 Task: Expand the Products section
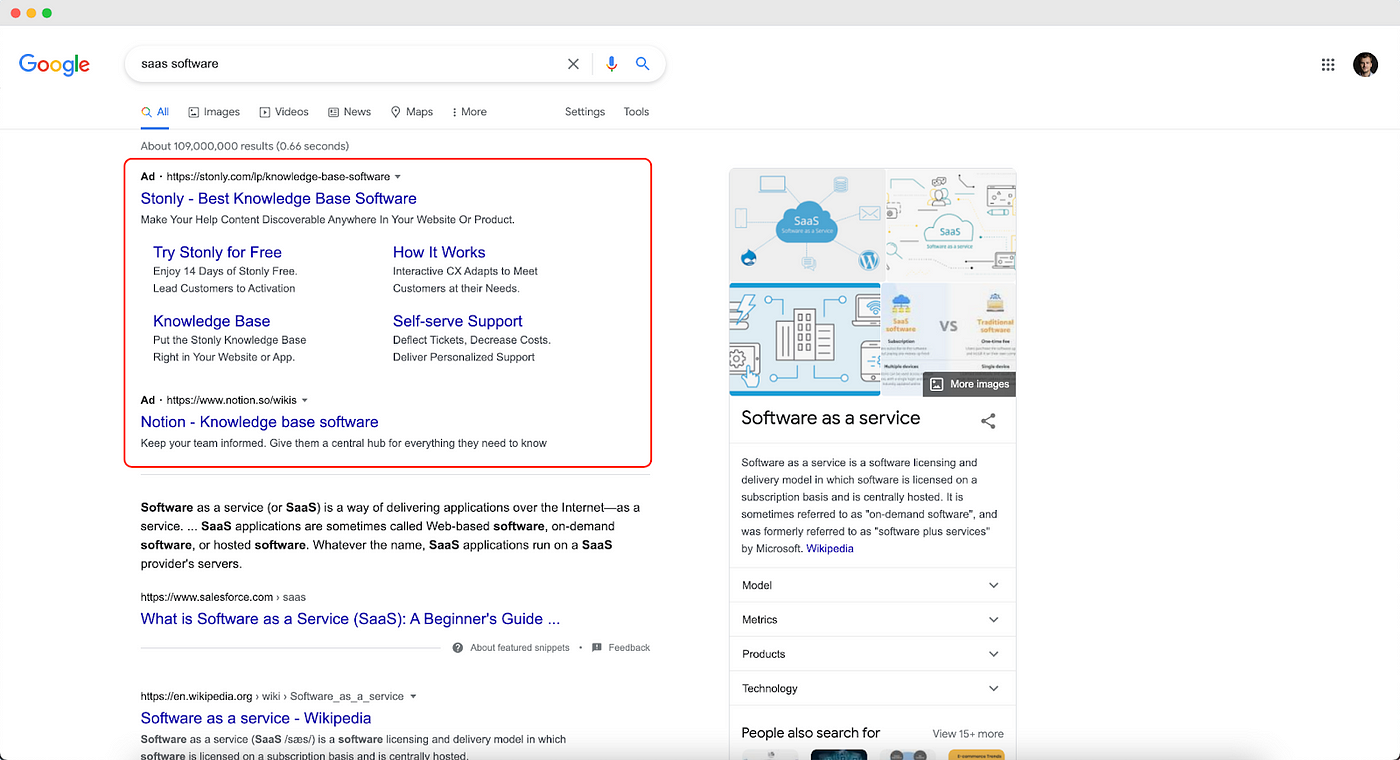click(x=873, y=654)
